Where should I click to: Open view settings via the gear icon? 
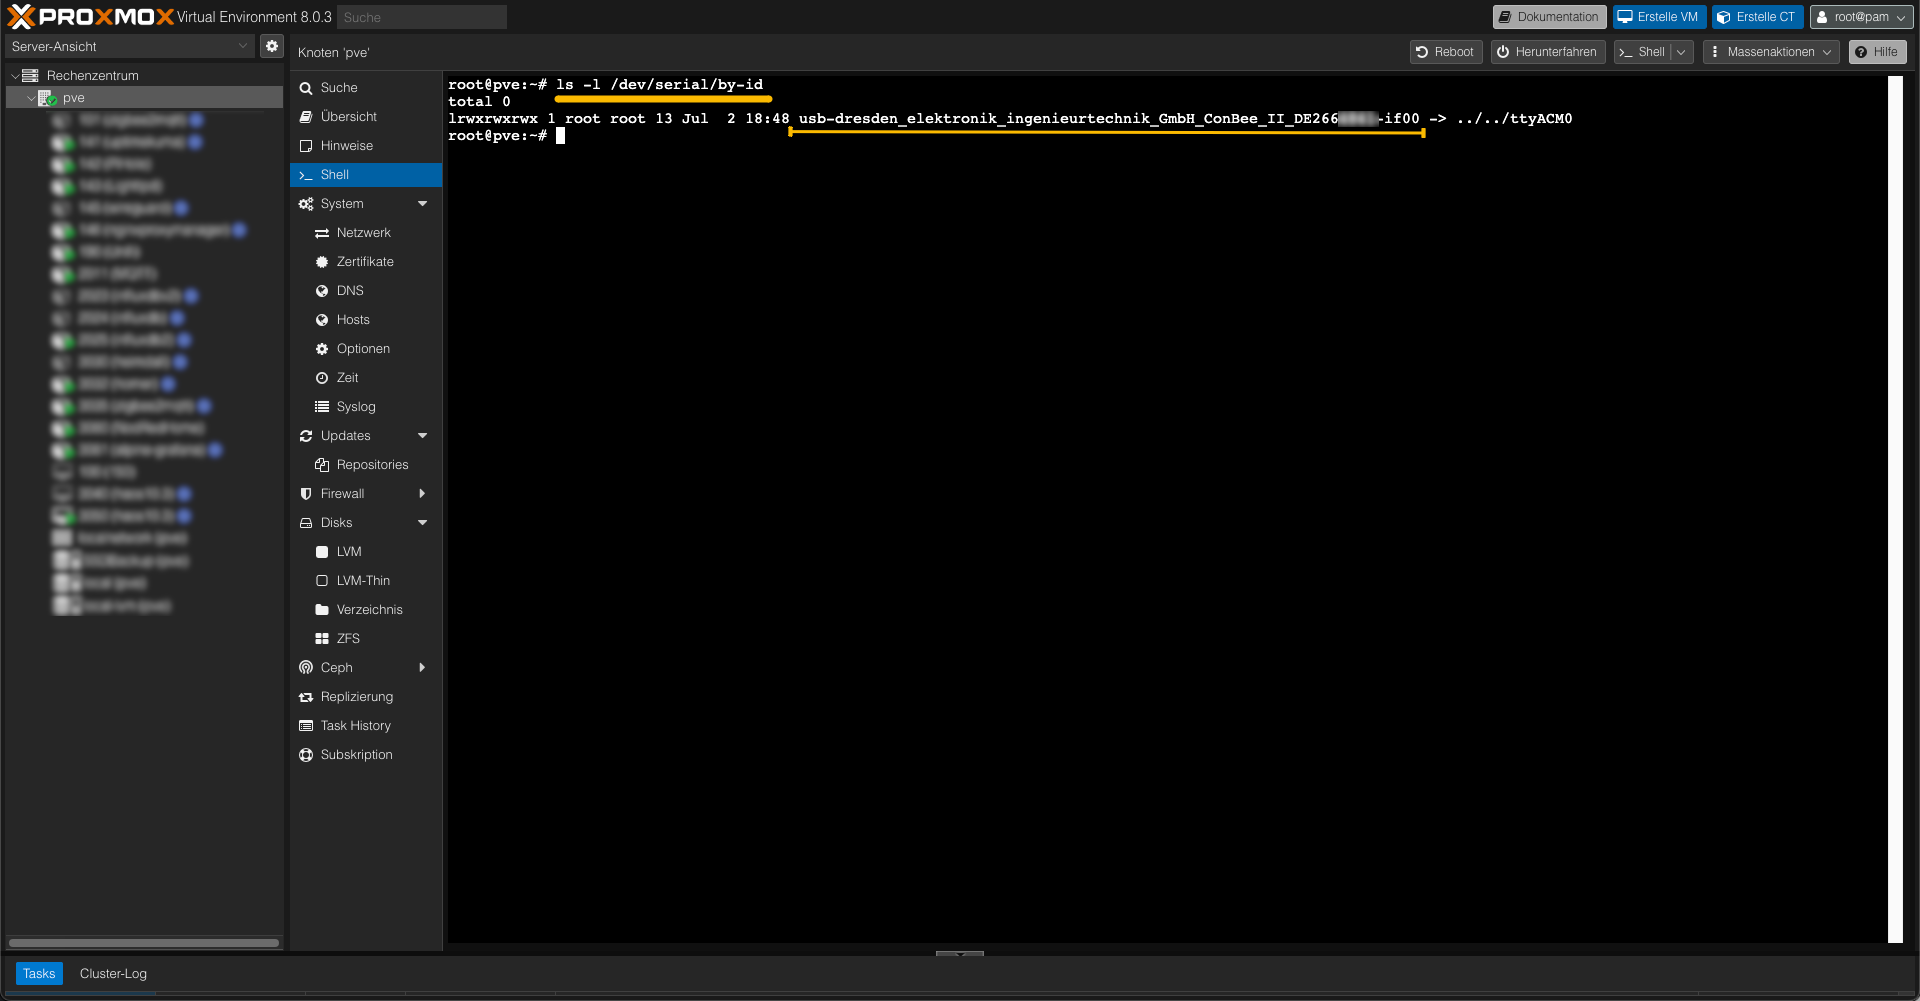click(271, 45)
